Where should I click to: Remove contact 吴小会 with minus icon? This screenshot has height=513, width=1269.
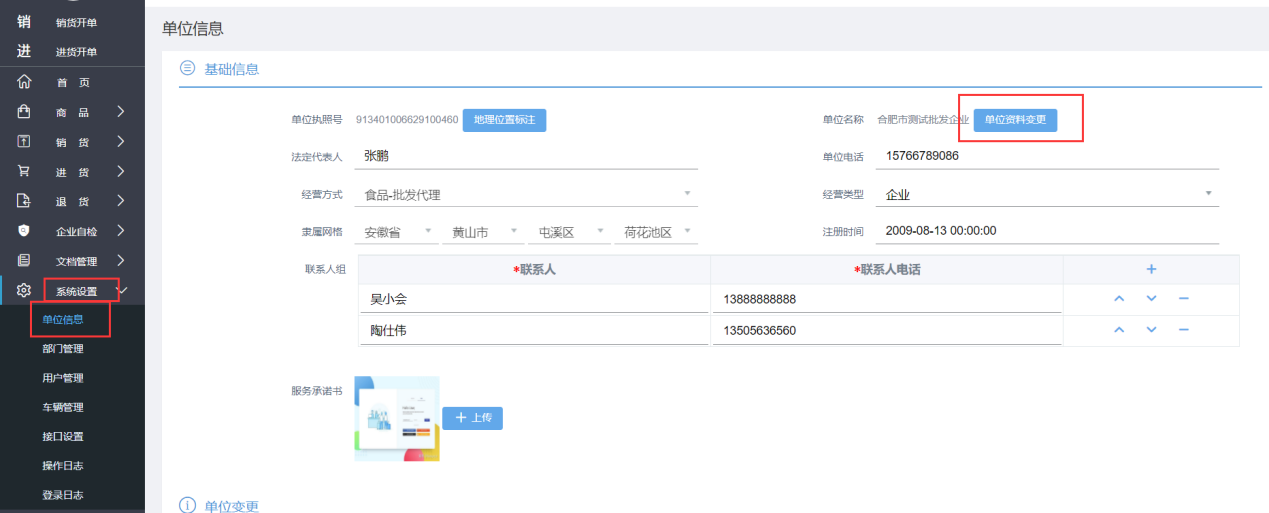point(1183,299)
